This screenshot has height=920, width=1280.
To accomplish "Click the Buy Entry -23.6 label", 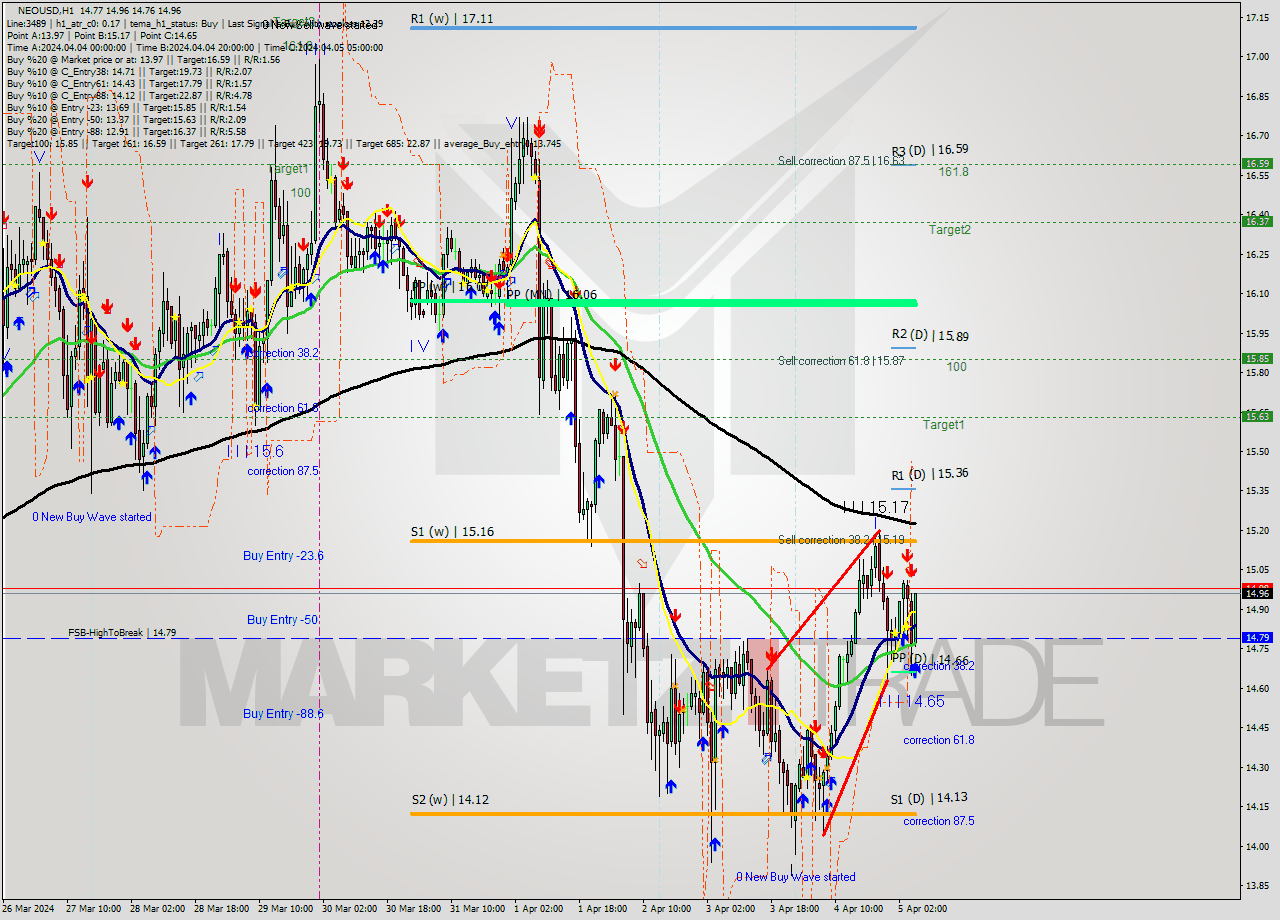I will tap(283, 556).
